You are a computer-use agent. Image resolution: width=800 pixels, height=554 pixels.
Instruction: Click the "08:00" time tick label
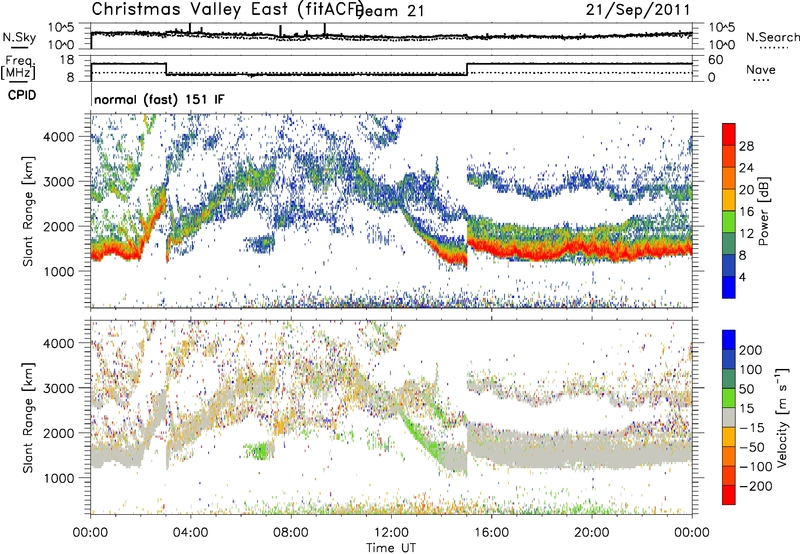tap(291, 533)
